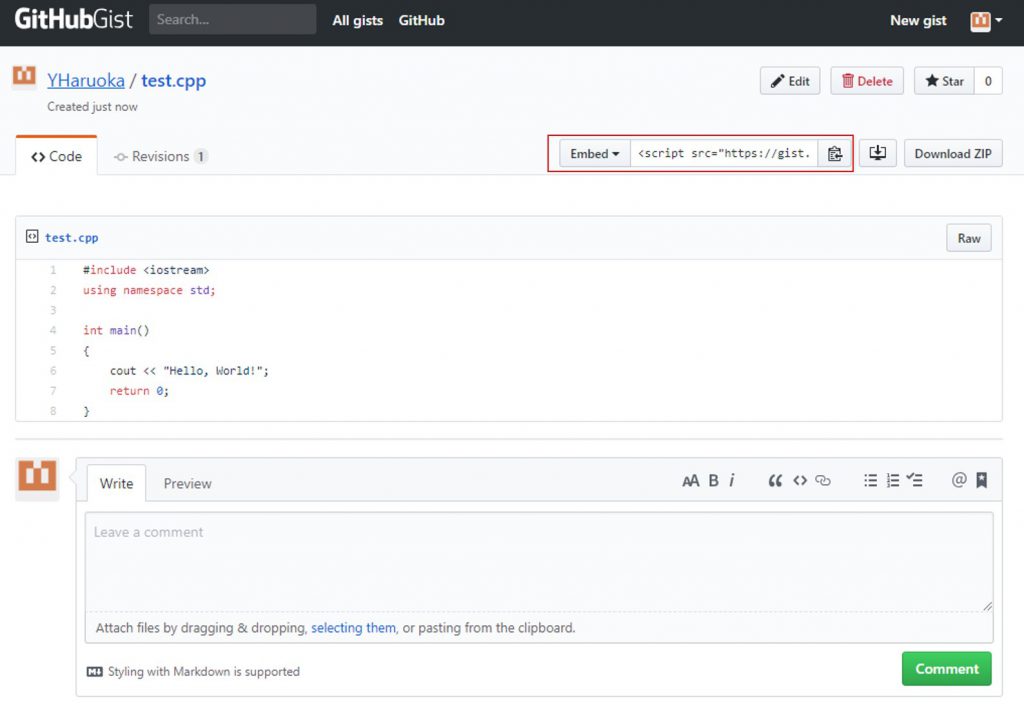Mention a user with @ icon
This screenshot has width=1024, height=716.
(958, 481)
